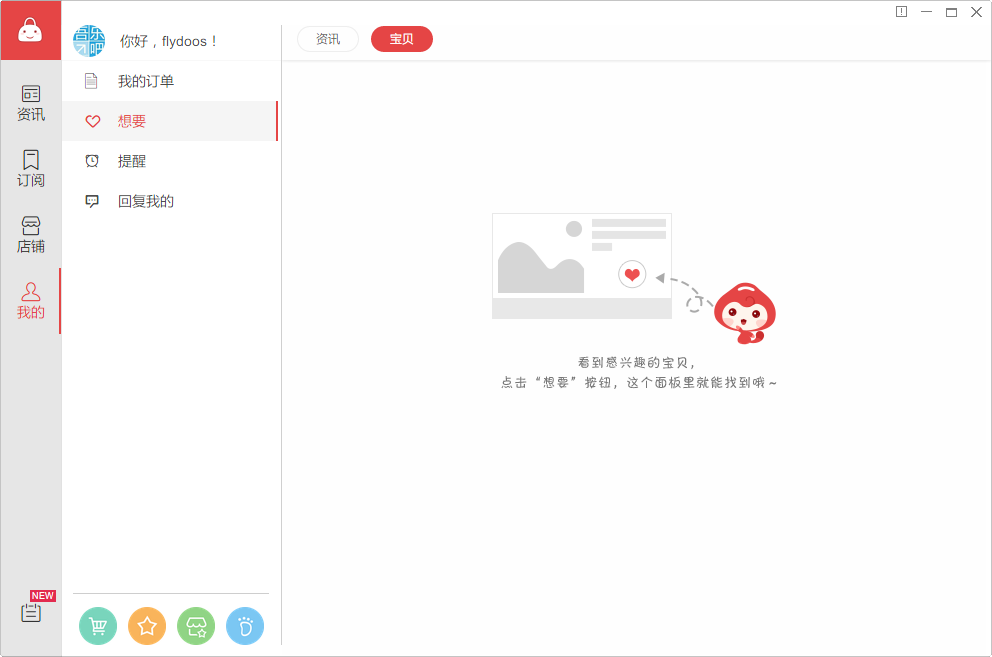The width and height of the screenshot is (992, 657).
Task: Open 提醒 menu item
Action: click(170, 161)
